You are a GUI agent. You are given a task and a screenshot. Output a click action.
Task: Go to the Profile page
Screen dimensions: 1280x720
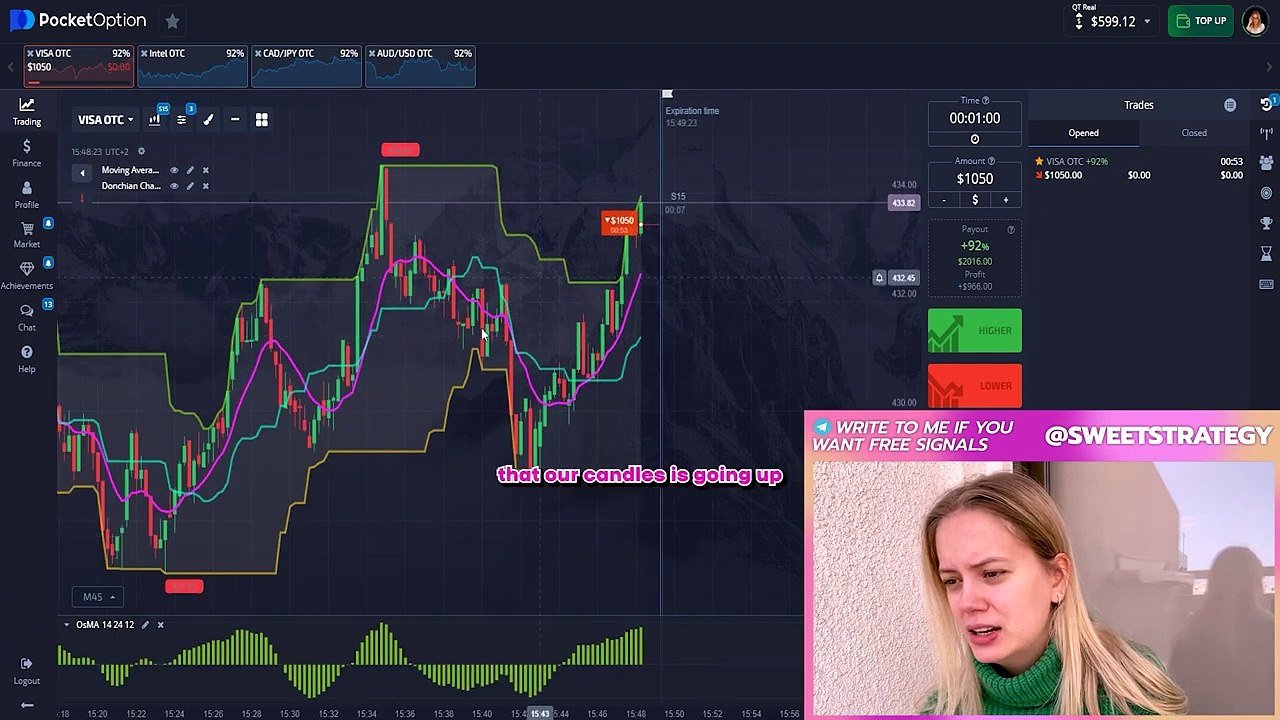pyautogui.click(x=27, y=194)
